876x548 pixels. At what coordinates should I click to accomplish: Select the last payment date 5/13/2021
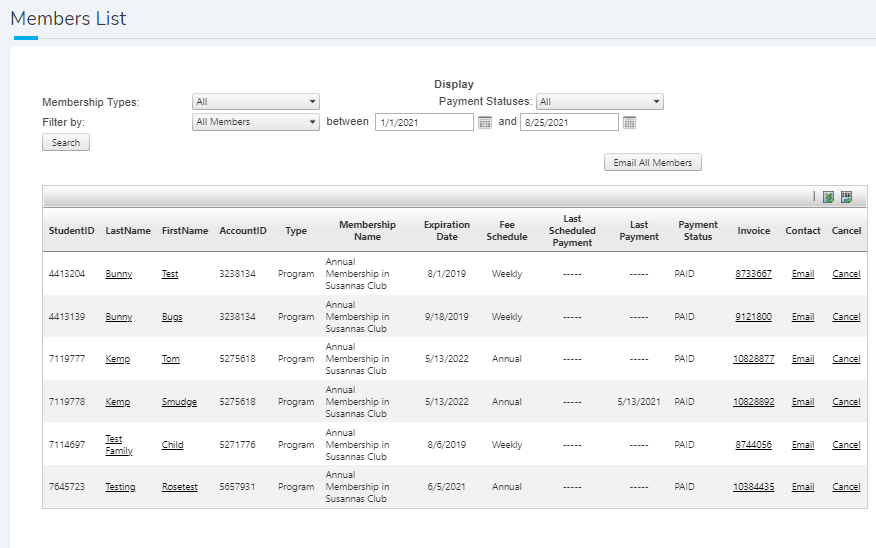[x=639, y=402]
